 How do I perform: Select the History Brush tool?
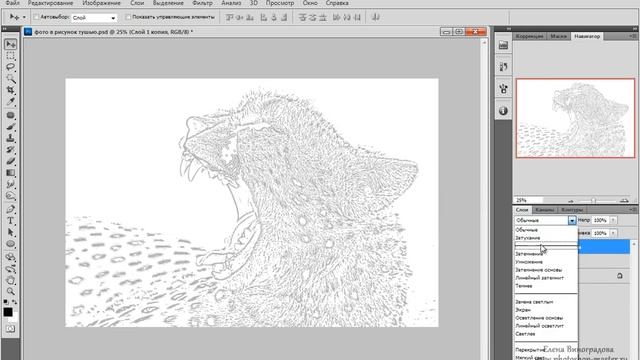[x=11, y=150]
